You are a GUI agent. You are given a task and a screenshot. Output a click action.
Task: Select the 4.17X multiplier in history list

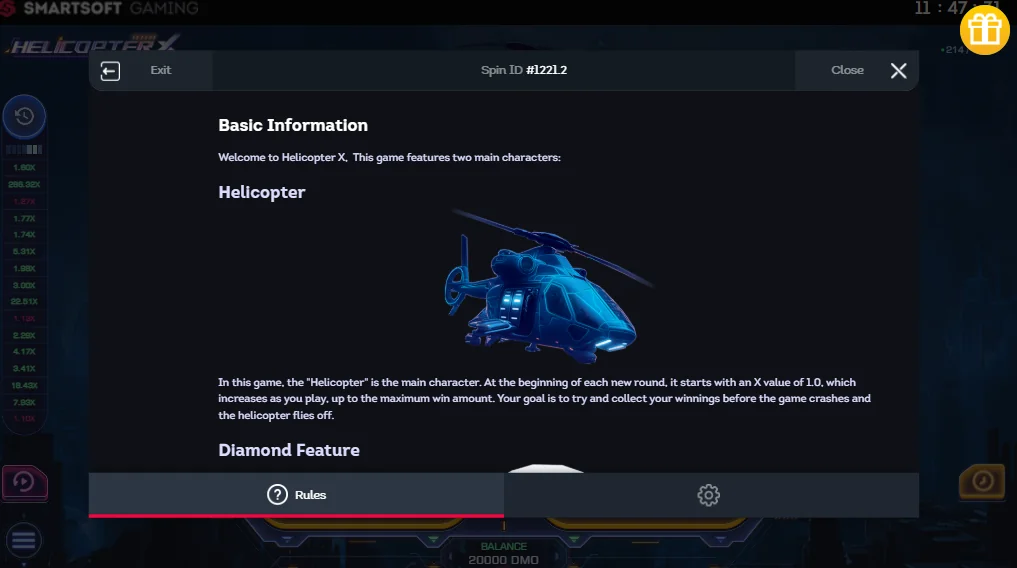24,351
